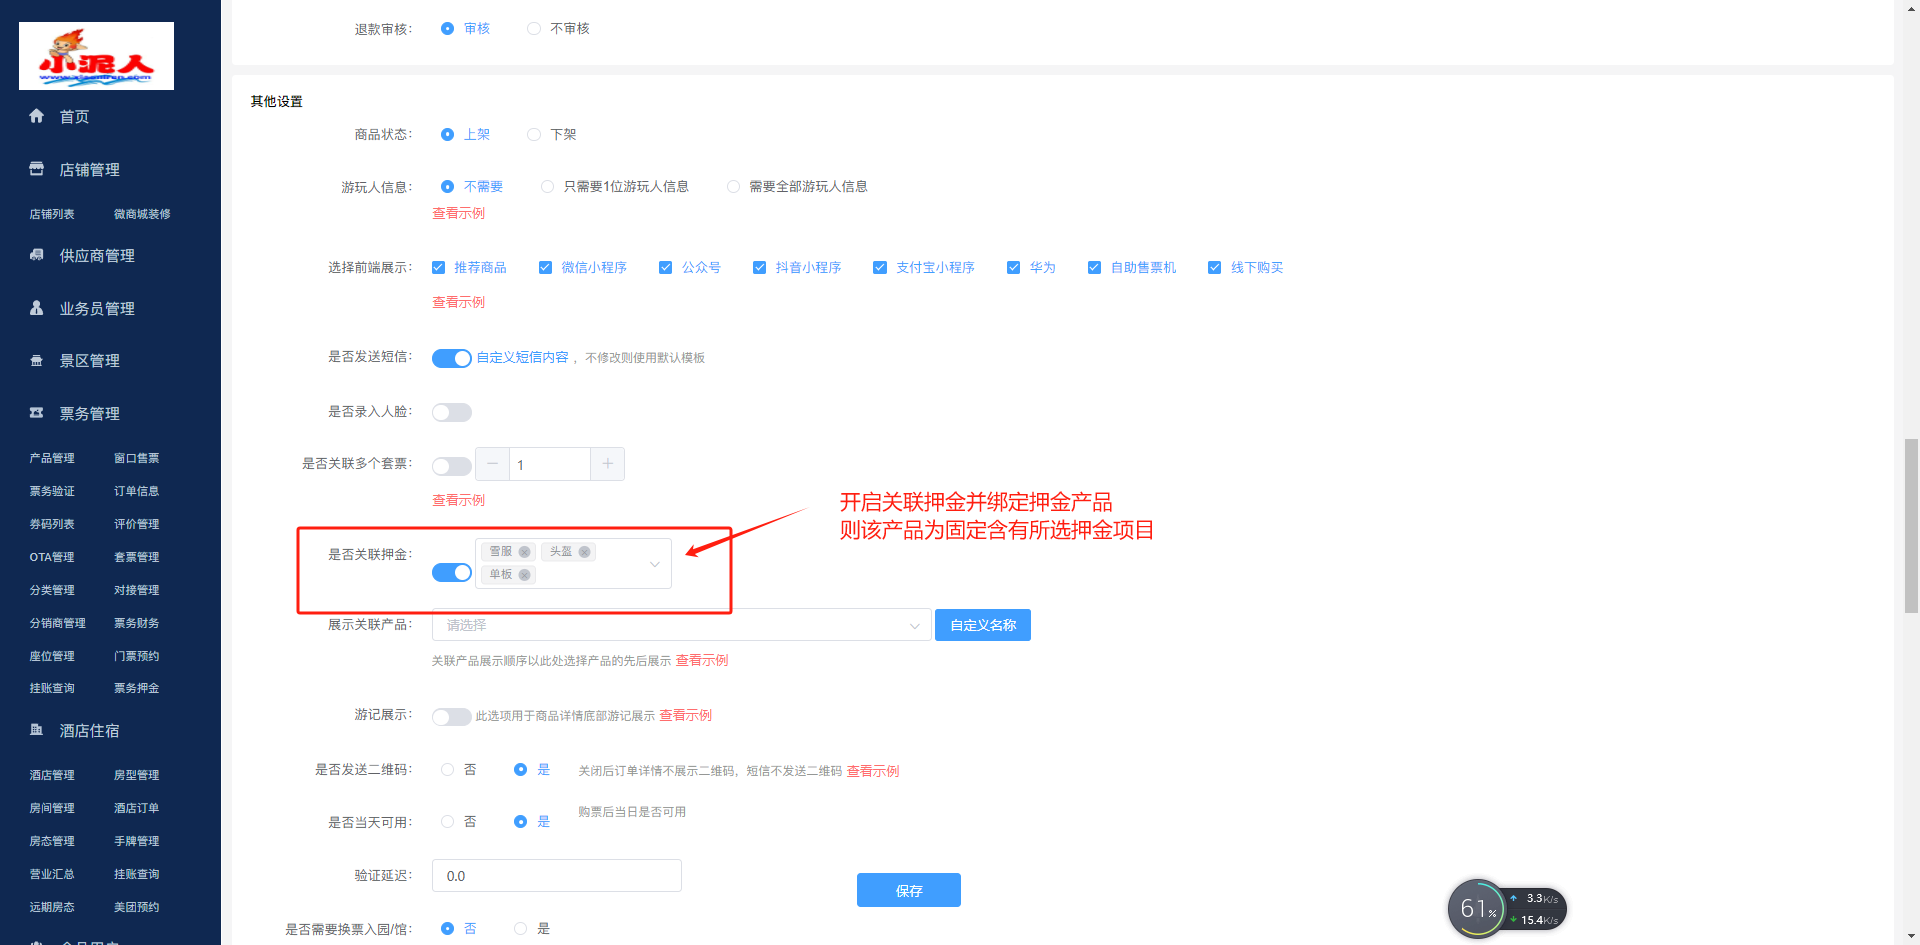Viewport: 1920px width, 945px height.
Task: Click the 验证延迟 input field
Action: tap(556, 876)
